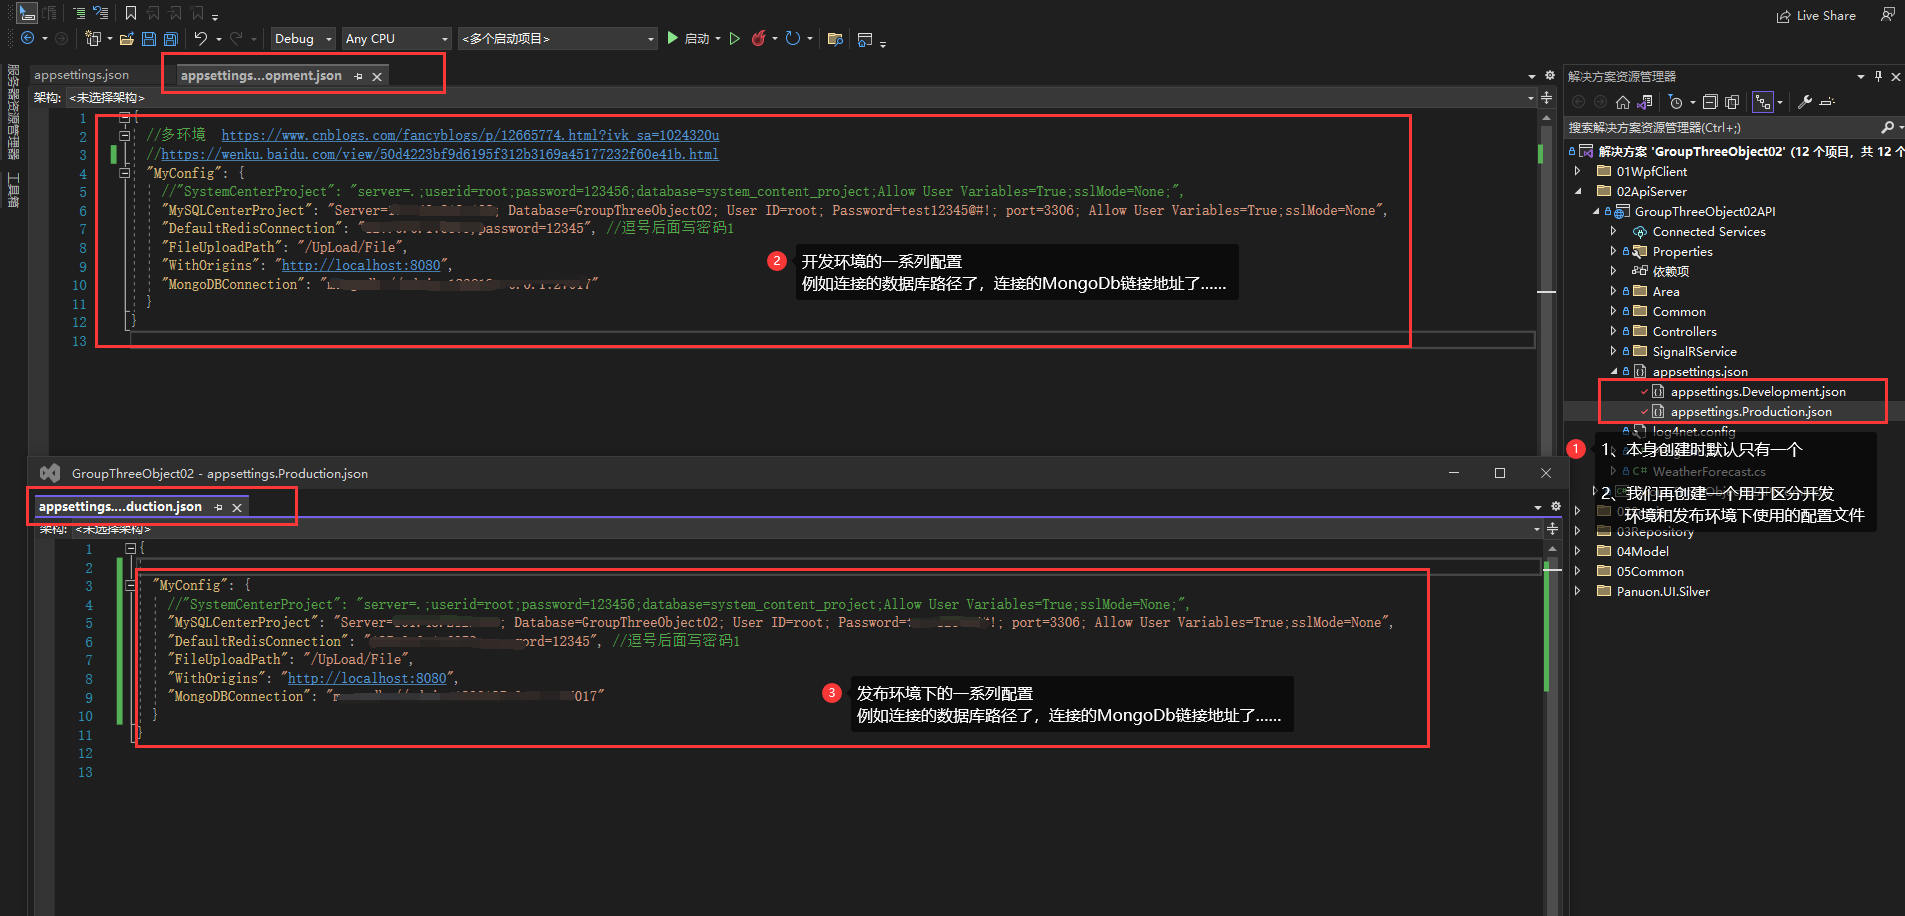
Task: Select the appsettings....duction.json tab
Action: [118, 506]
